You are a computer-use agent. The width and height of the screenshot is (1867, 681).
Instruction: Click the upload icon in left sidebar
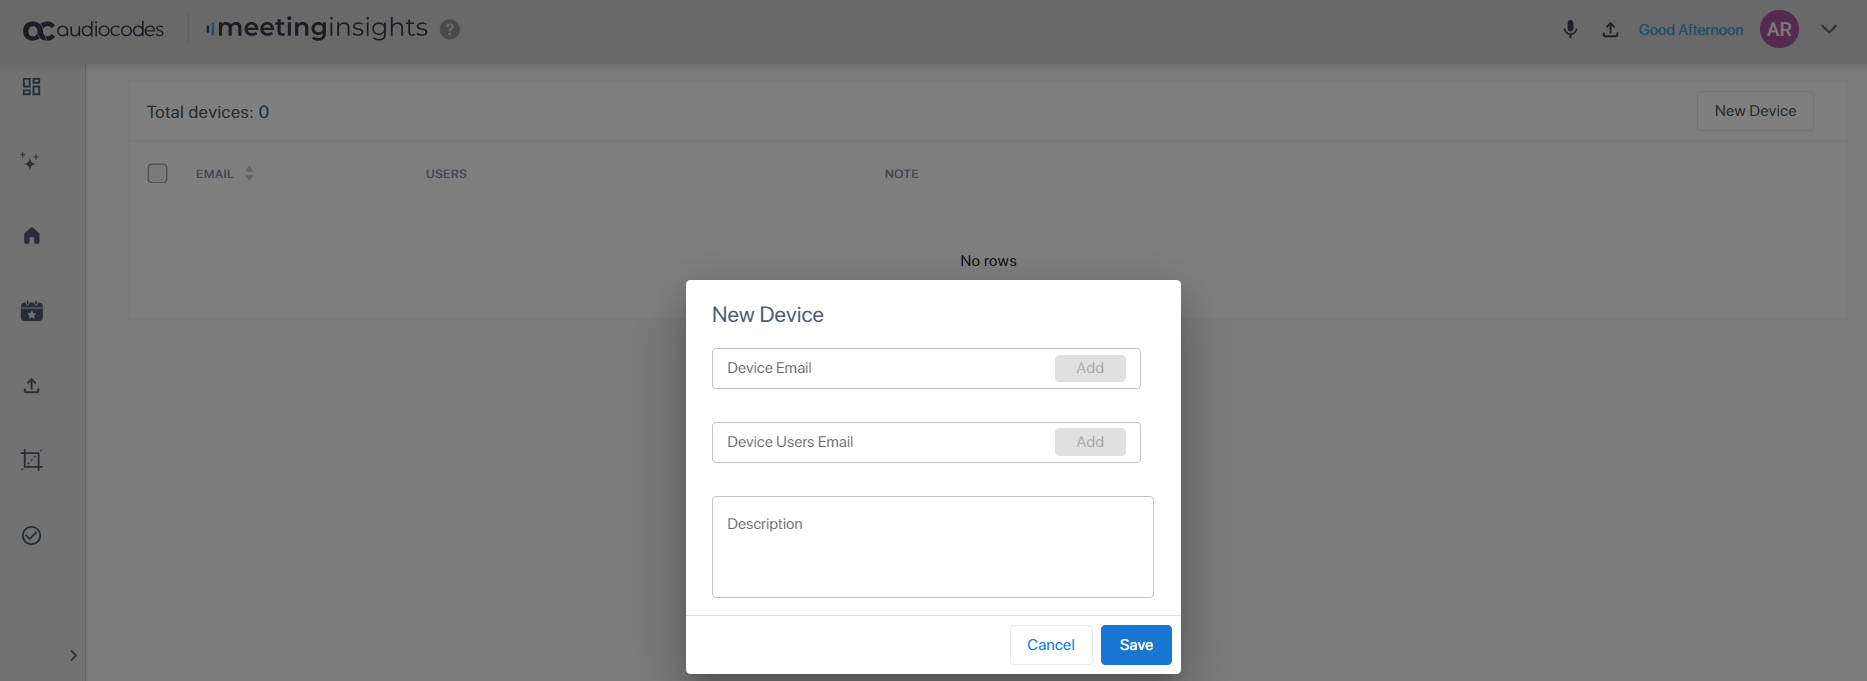(x=32, y=386)
